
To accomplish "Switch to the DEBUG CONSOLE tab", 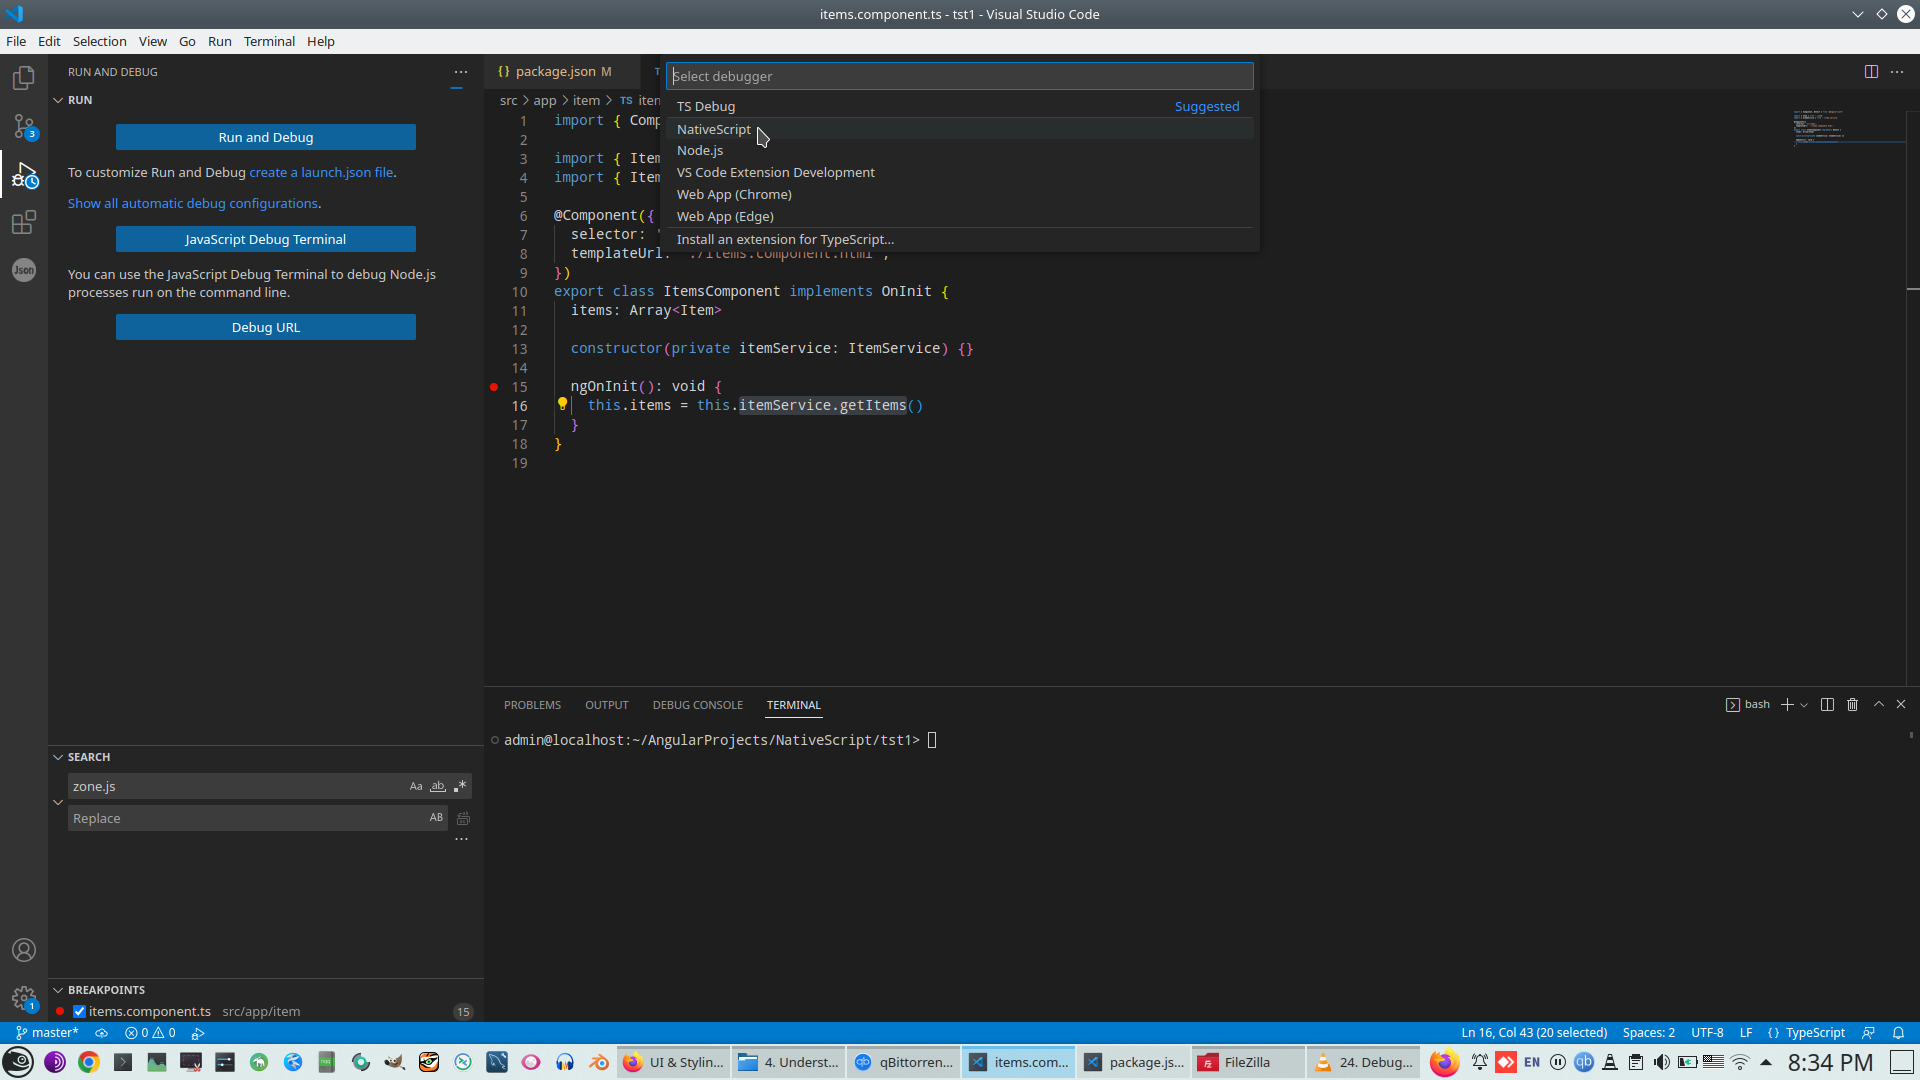I will (697, 705).
